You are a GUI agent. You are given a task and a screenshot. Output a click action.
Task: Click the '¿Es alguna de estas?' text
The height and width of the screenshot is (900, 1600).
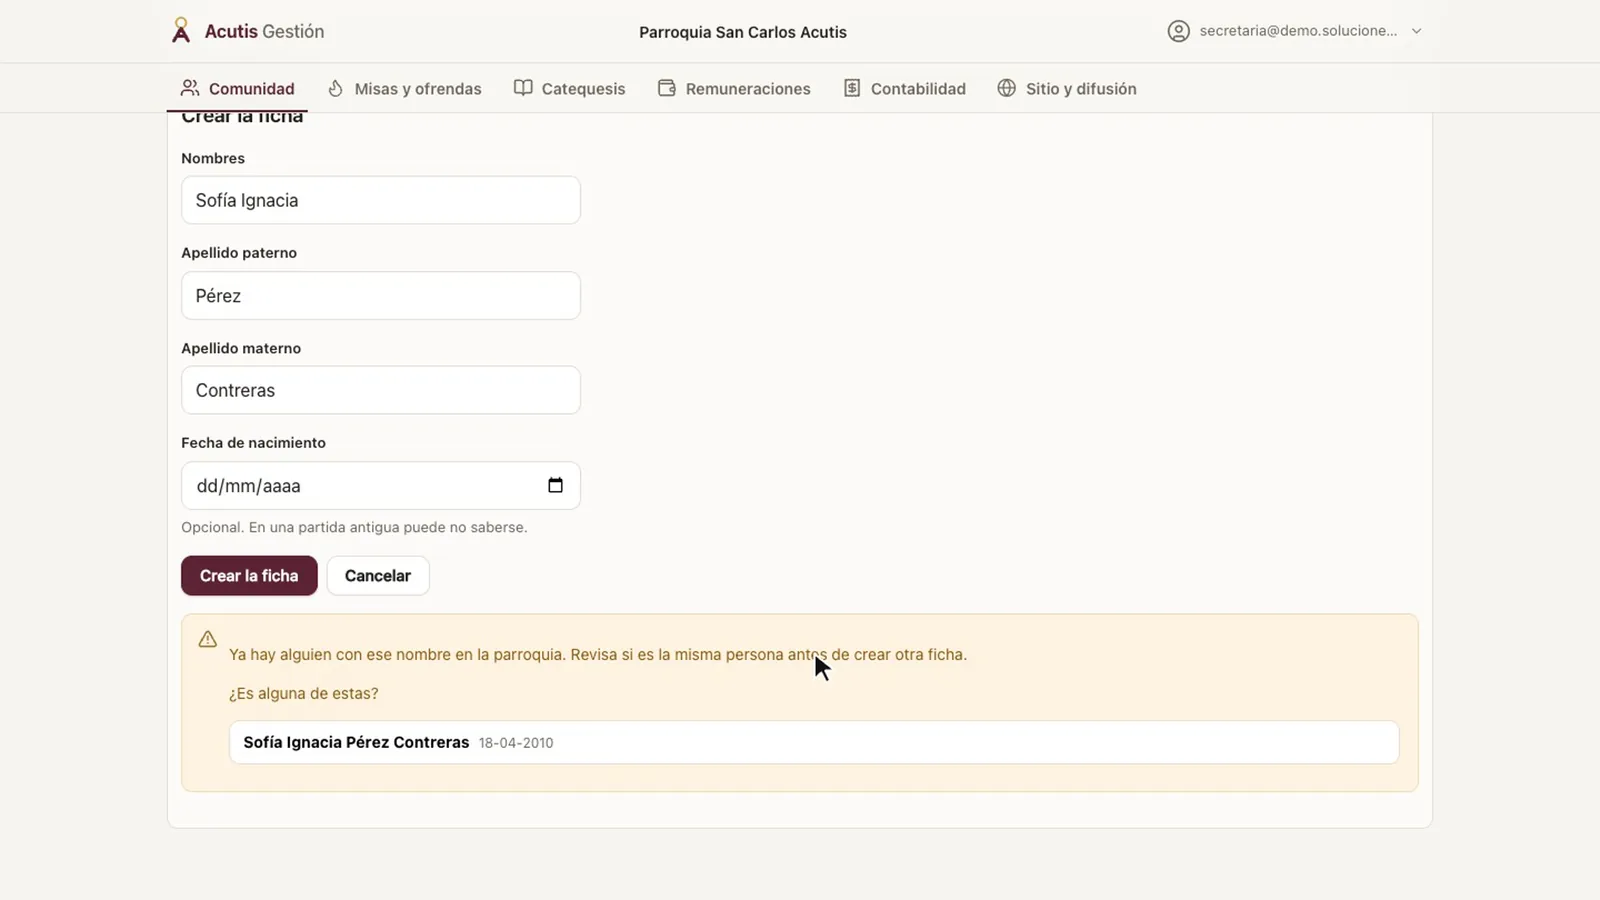[x=304, y=693]
